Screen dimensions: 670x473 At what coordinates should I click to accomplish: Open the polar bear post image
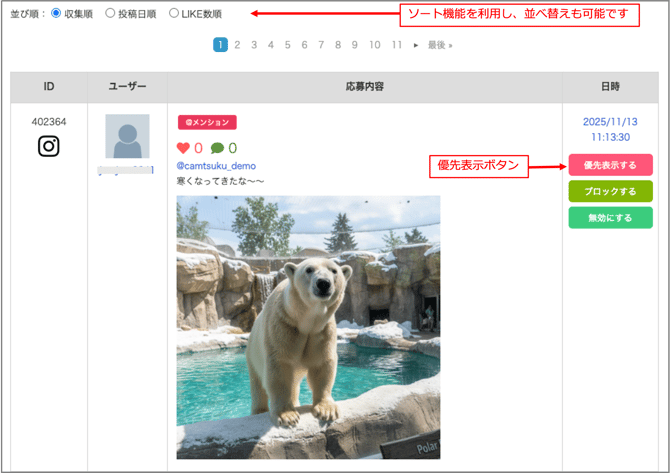[x=308, y=326]
